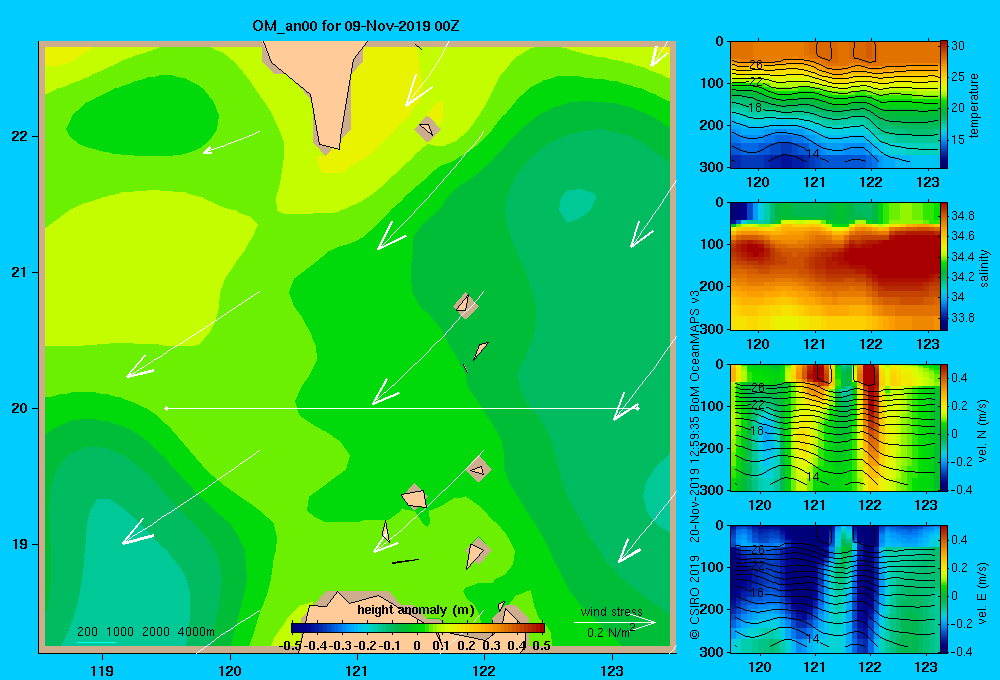
Task: Click the '34.8' tick on salinity scale
Action: coord(963,216)
